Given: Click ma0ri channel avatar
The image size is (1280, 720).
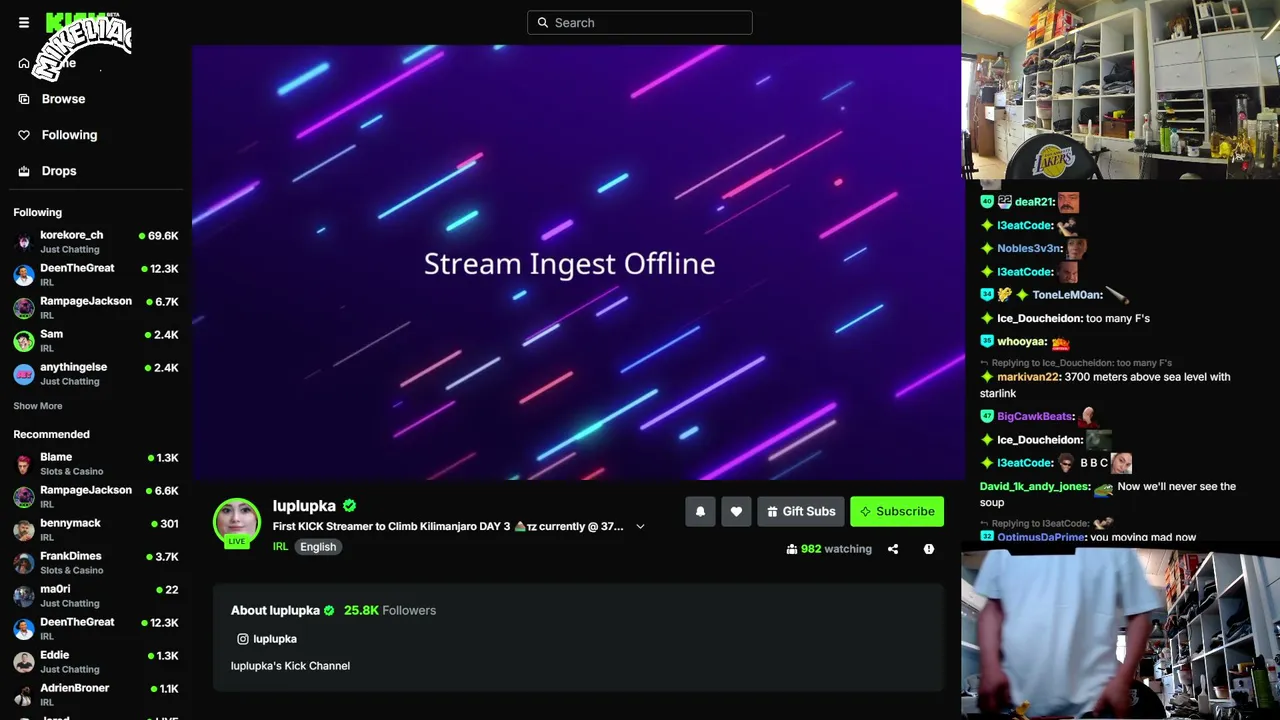Looking at the screenshot, I should [x=24, y=596].
